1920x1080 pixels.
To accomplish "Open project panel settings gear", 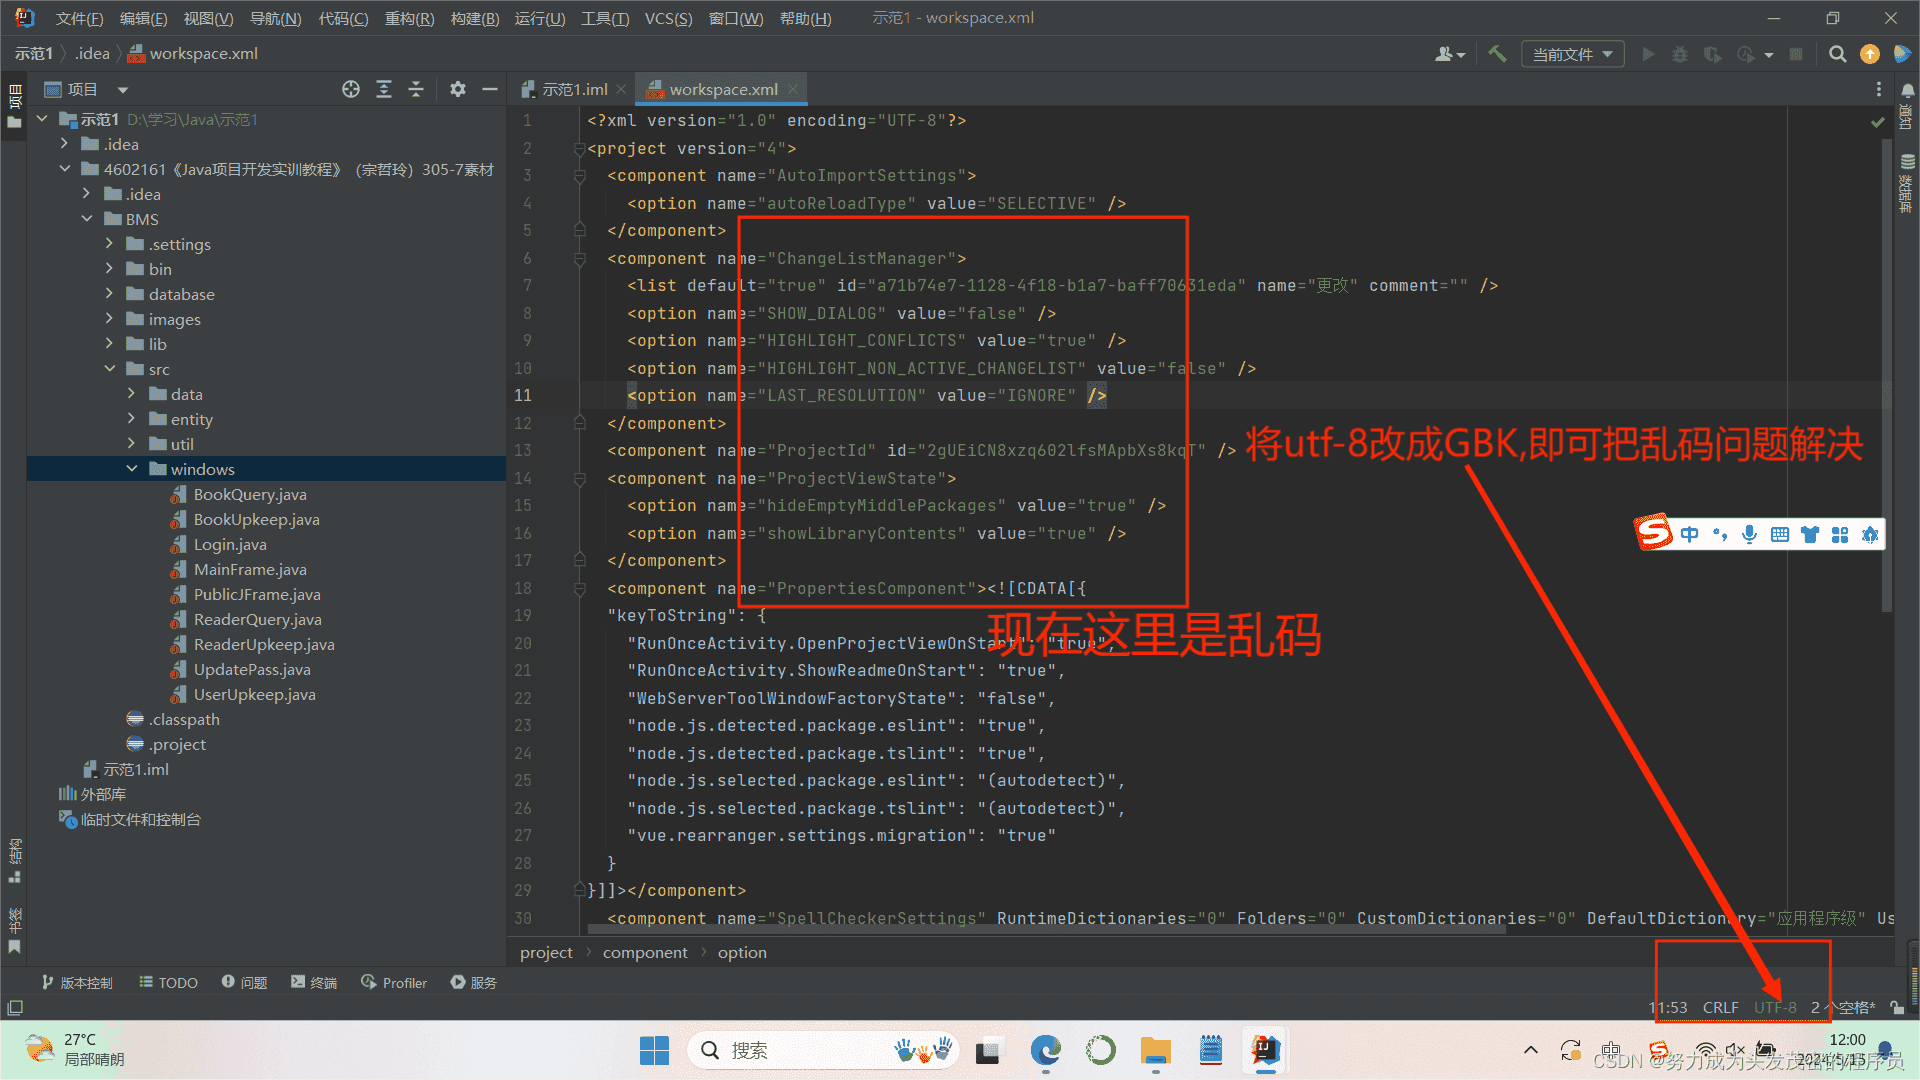I will tap(458, 89).
